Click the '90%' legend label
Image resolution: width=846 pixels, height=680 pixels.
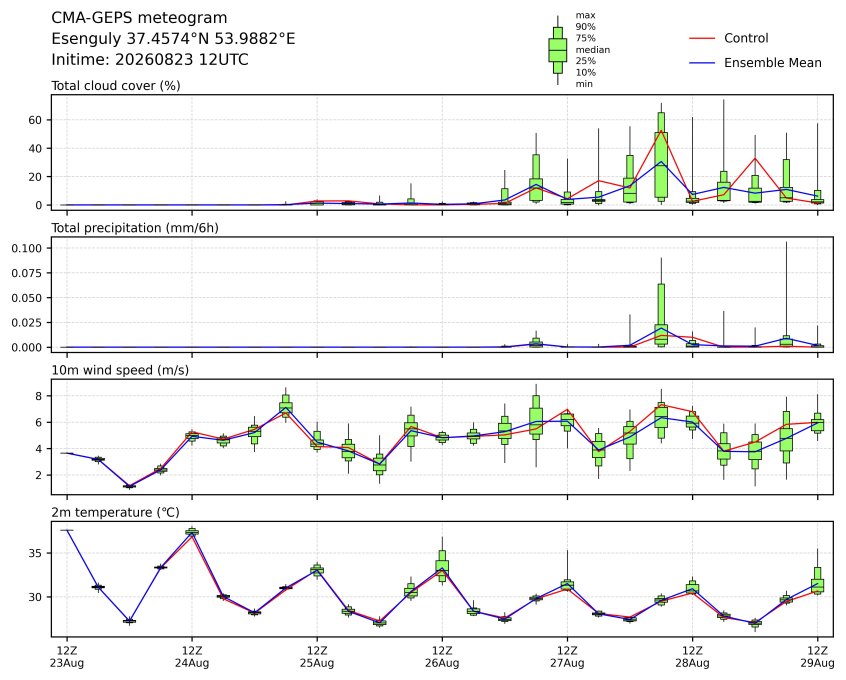point(585,27)
